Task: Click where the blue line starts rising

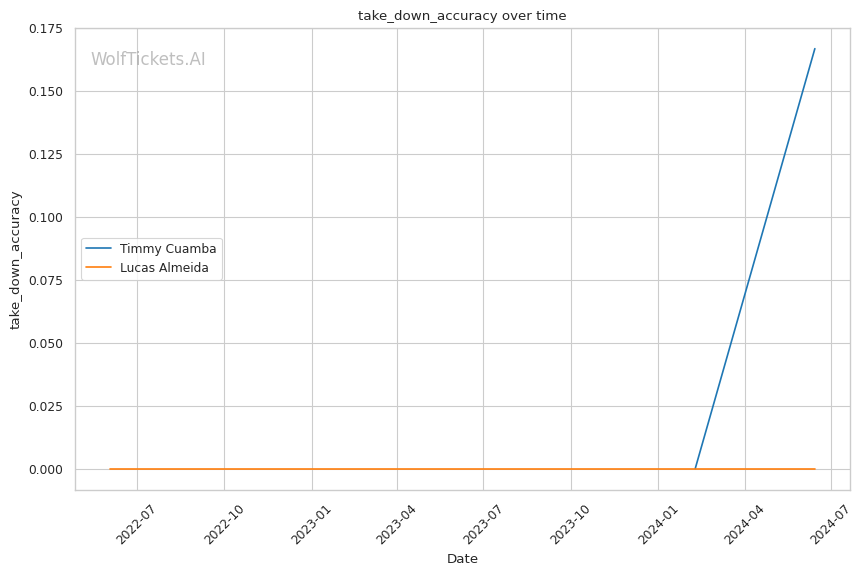Action: pos(696,468)
